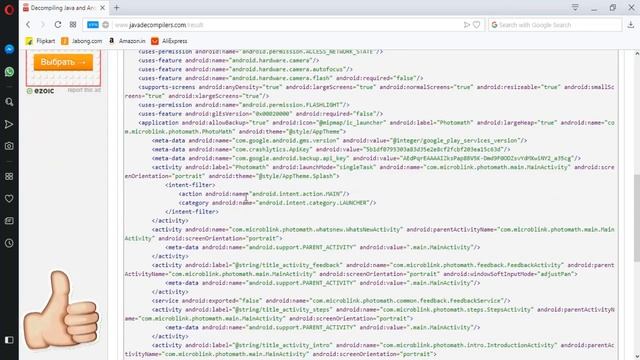The width and height of the screenshot is (640, 360).
Task: Go forward to the next page
Action: [x=42, y=25]
